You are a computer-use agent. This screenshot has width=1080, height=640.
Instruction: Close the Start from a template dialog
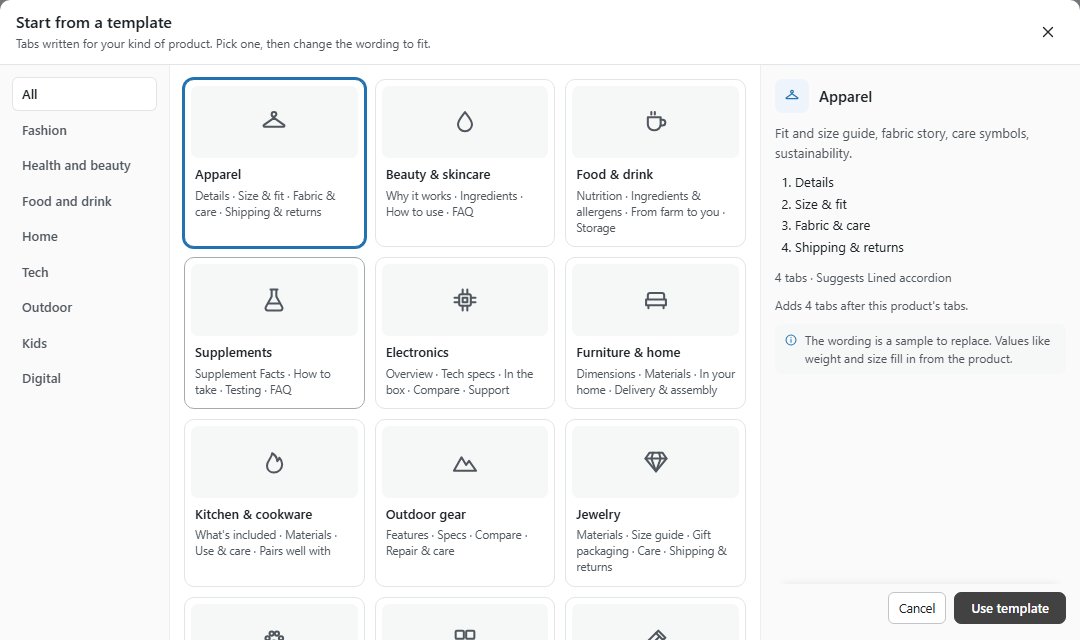click(1048, 32)
